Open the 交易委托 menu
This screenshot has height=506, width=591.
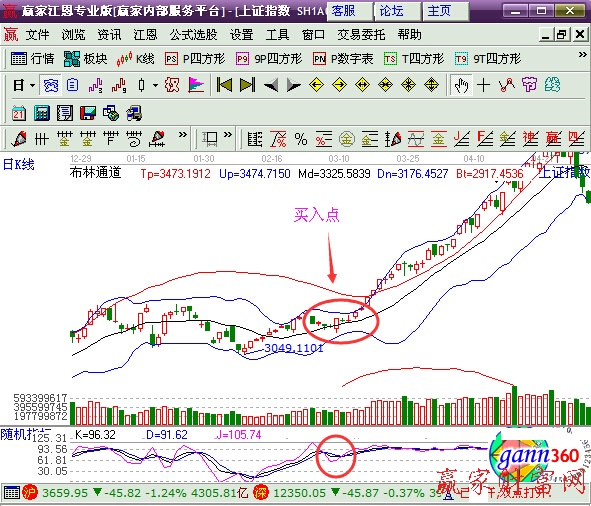(x=361, y=35)
